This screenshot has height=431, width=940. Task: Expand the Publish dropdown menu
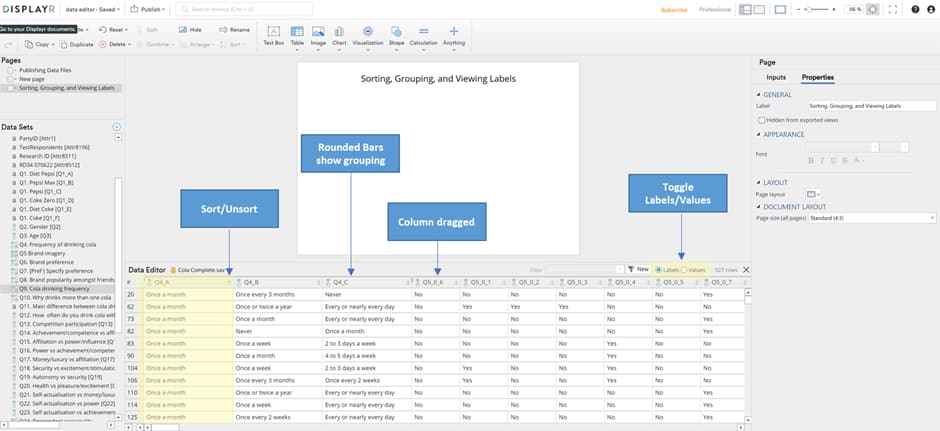click(x=150, y=9)
